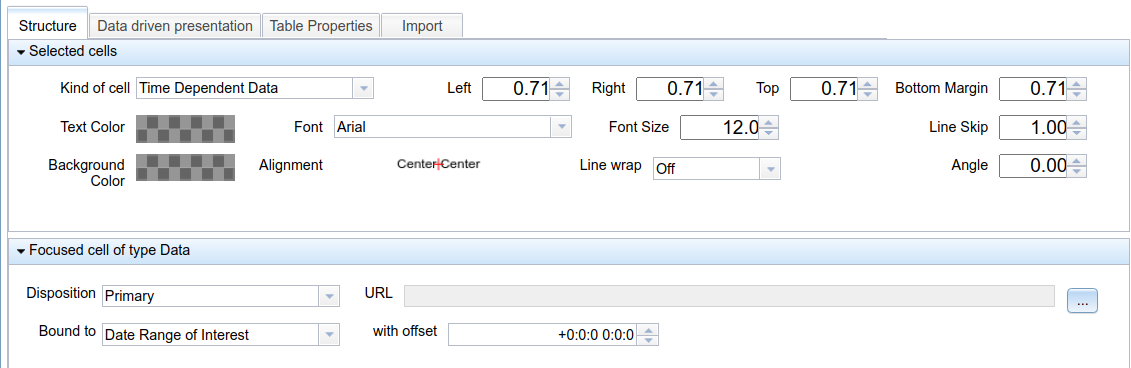The width and height of the screenshot is (1131, 368).
Task: Decrease the Right margin value
Action: click(714, 95)
